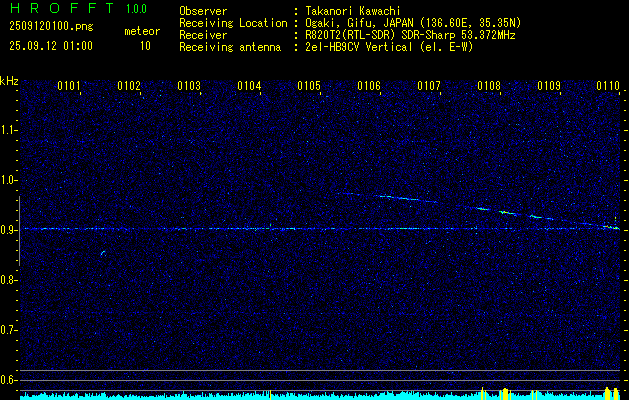Click the 0103 time marker

click(189, 86)
